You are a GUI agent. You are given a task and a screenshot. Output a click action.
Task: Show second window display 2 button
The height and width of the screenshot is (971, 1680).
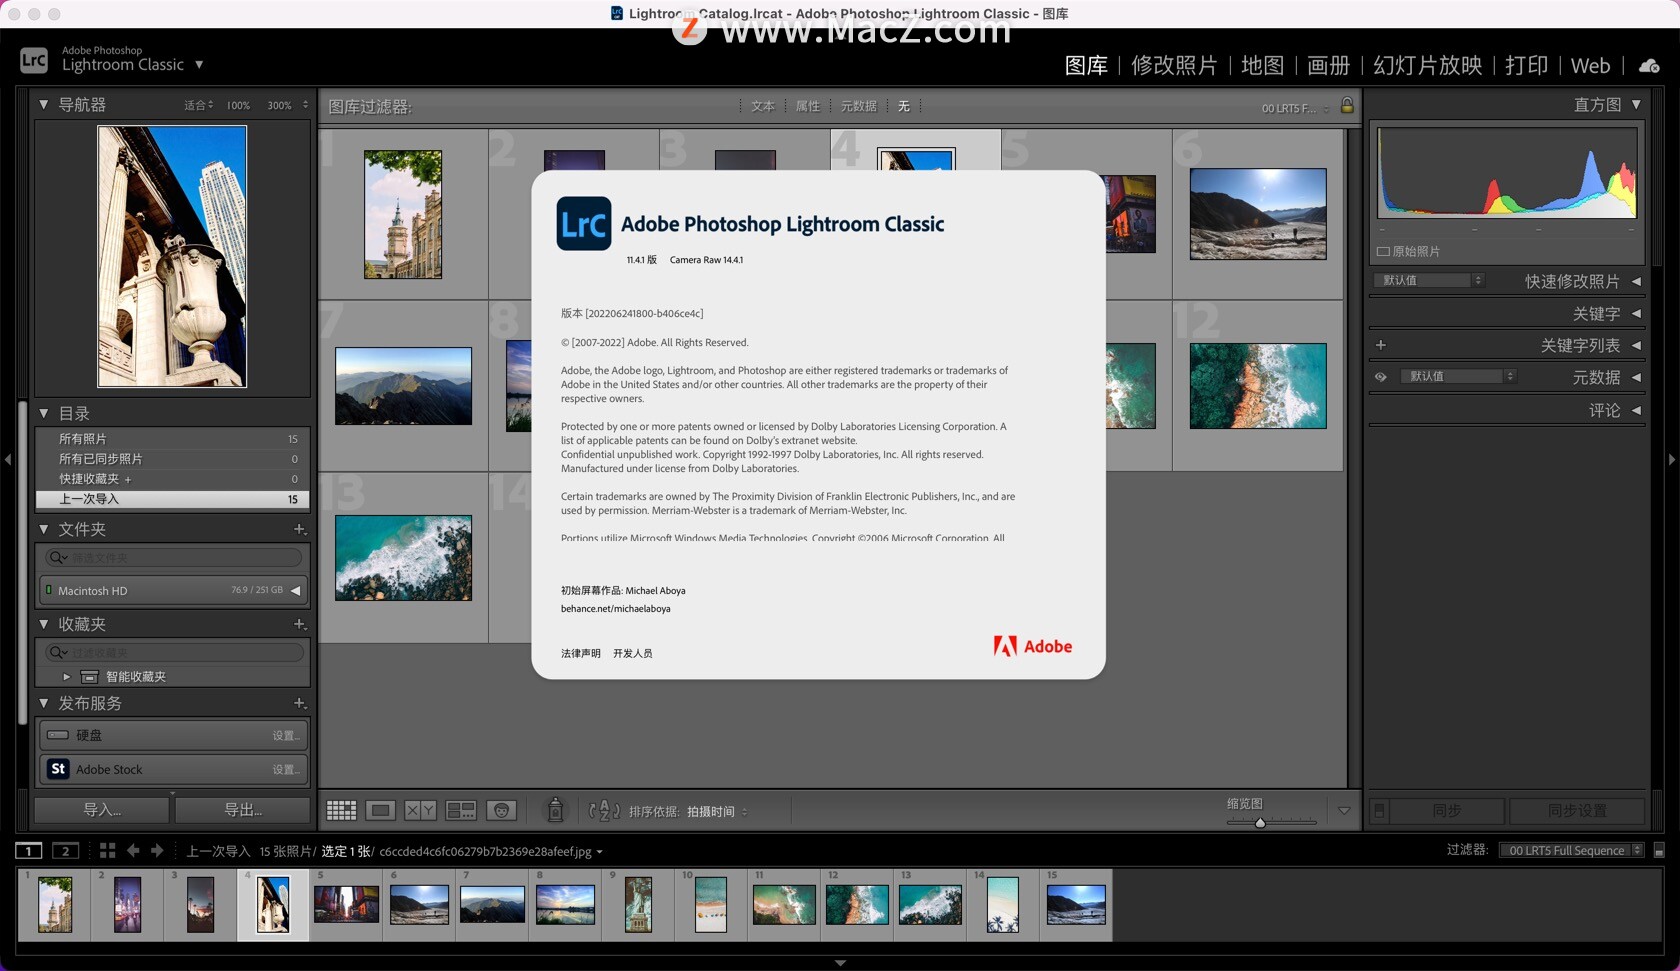click(x=65, y=851)
